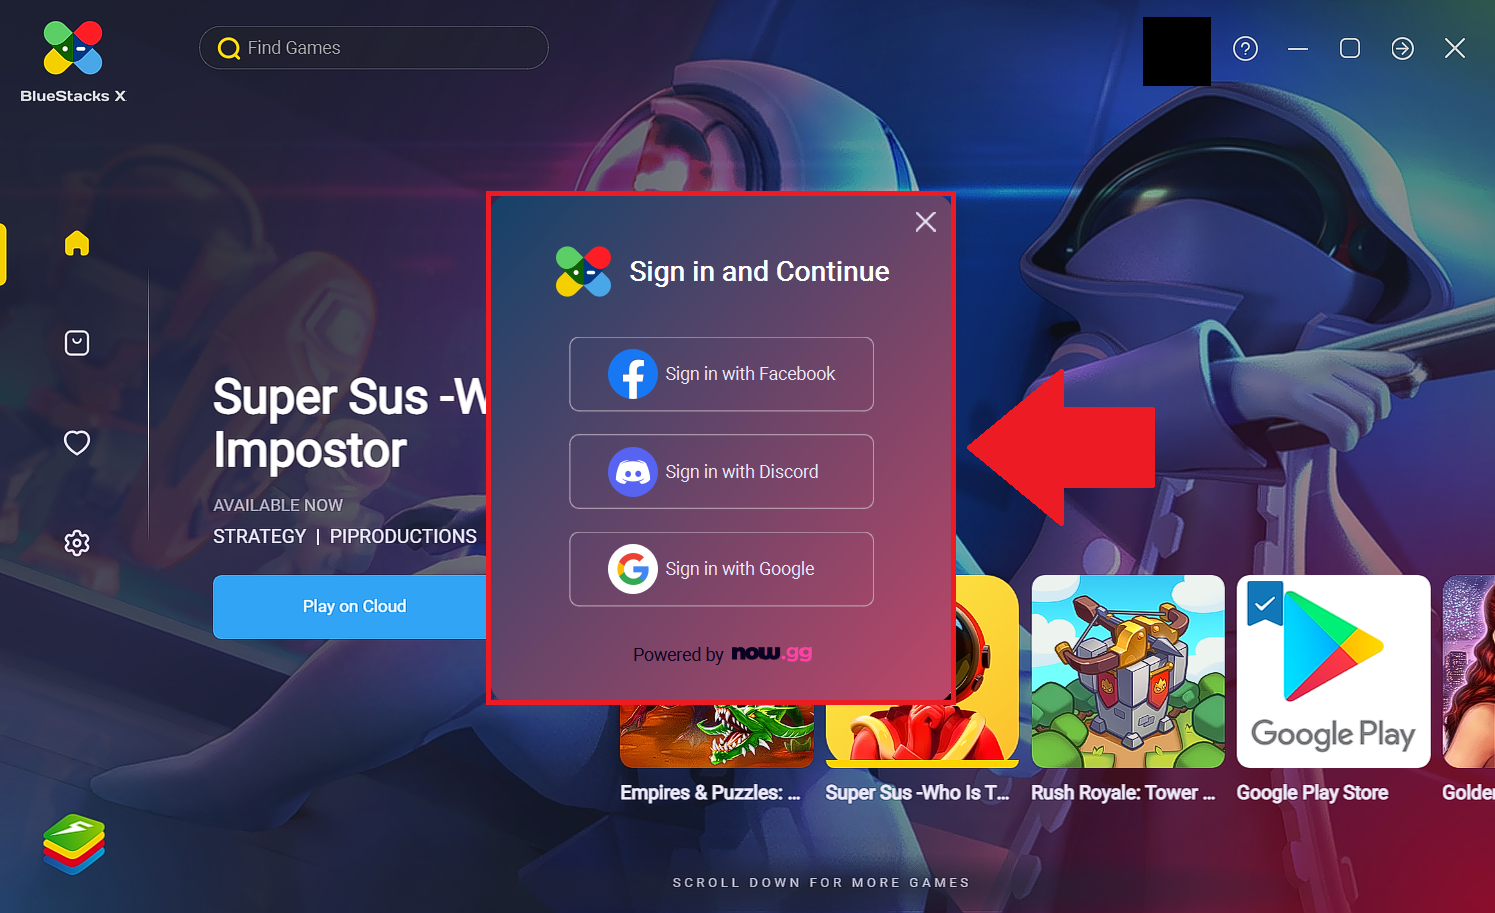Click the search magnifier icon
Screen dimensions: 1495x913
(229, 48)
